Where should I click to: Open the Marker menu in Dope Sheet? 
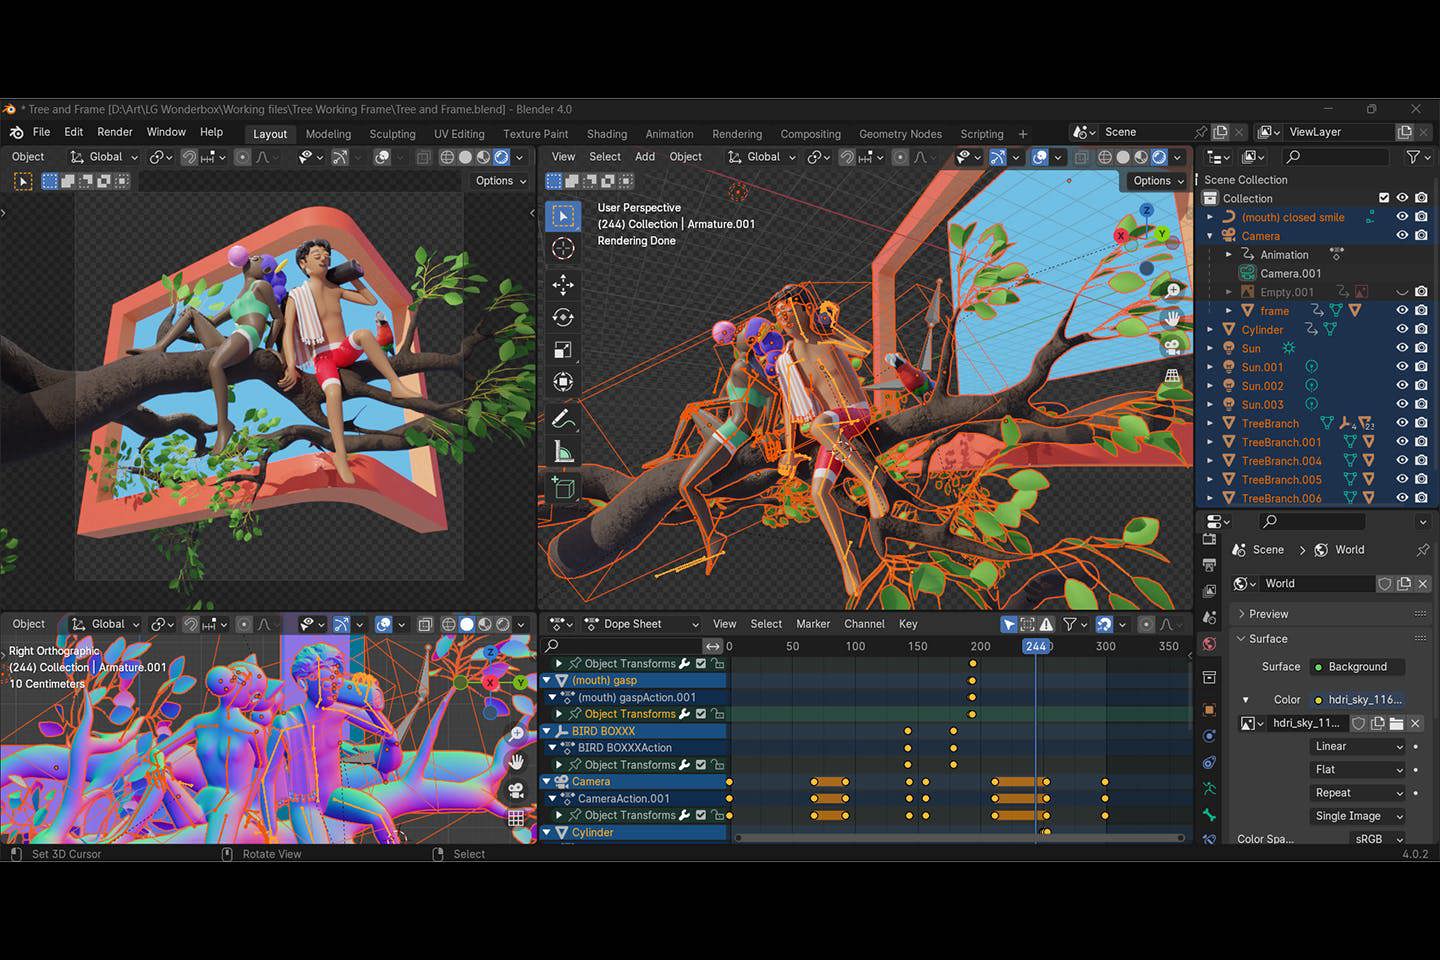click(x=813, y=624)
